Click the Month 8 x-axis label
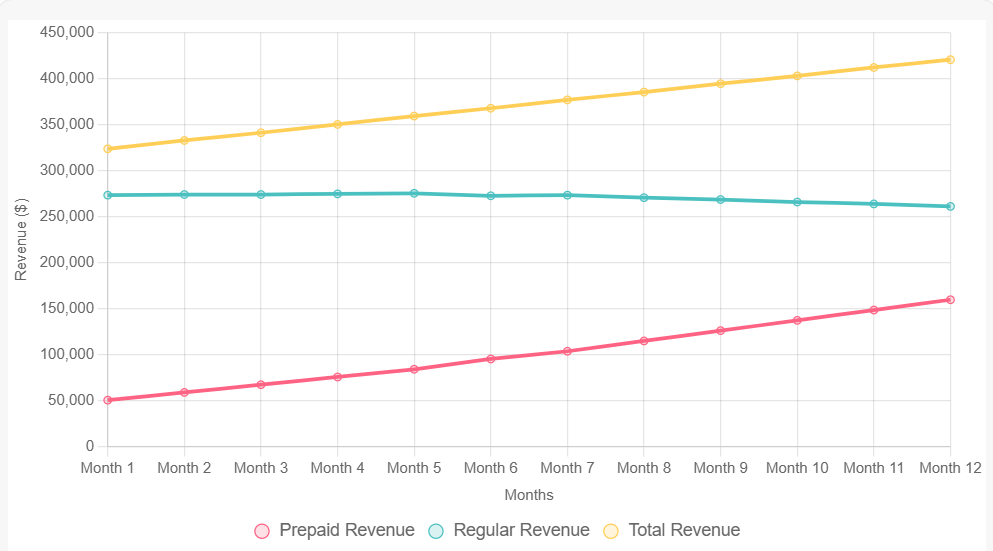993x551 pixels. 644,468
